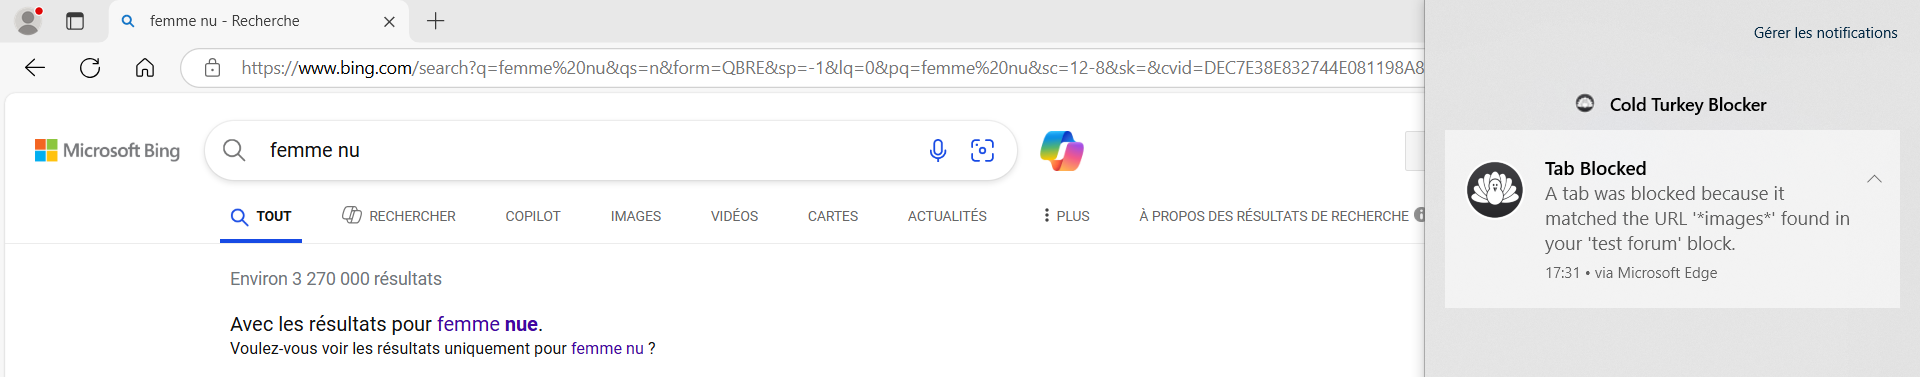Open visual search camera icon
This screenshot has height=377, width=1920.
coord(982,150)
